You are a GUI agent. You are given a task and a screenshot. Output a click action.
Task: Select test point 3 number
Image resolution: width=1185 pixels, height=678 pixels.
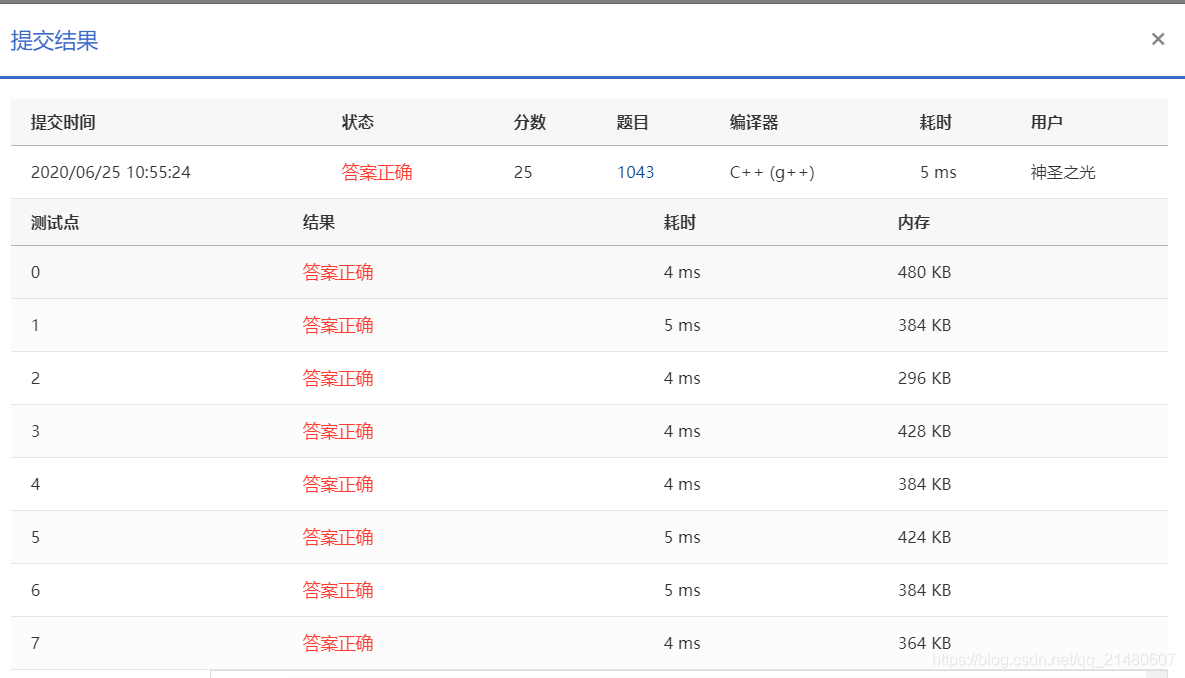point(36,431)
